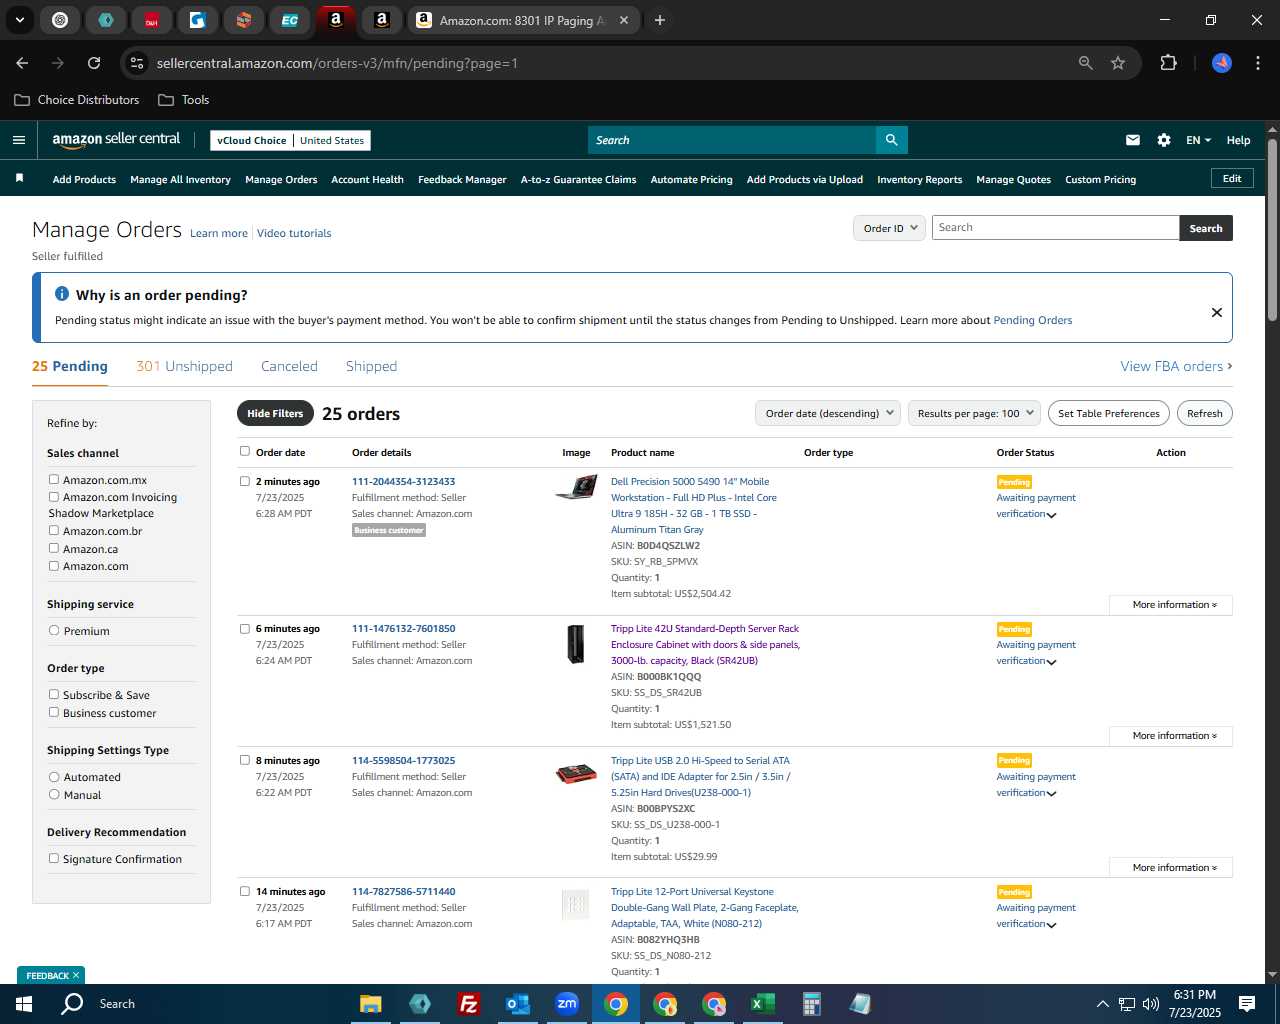Click in the order search input field

pyautogui.click(x=1055, y=228)
